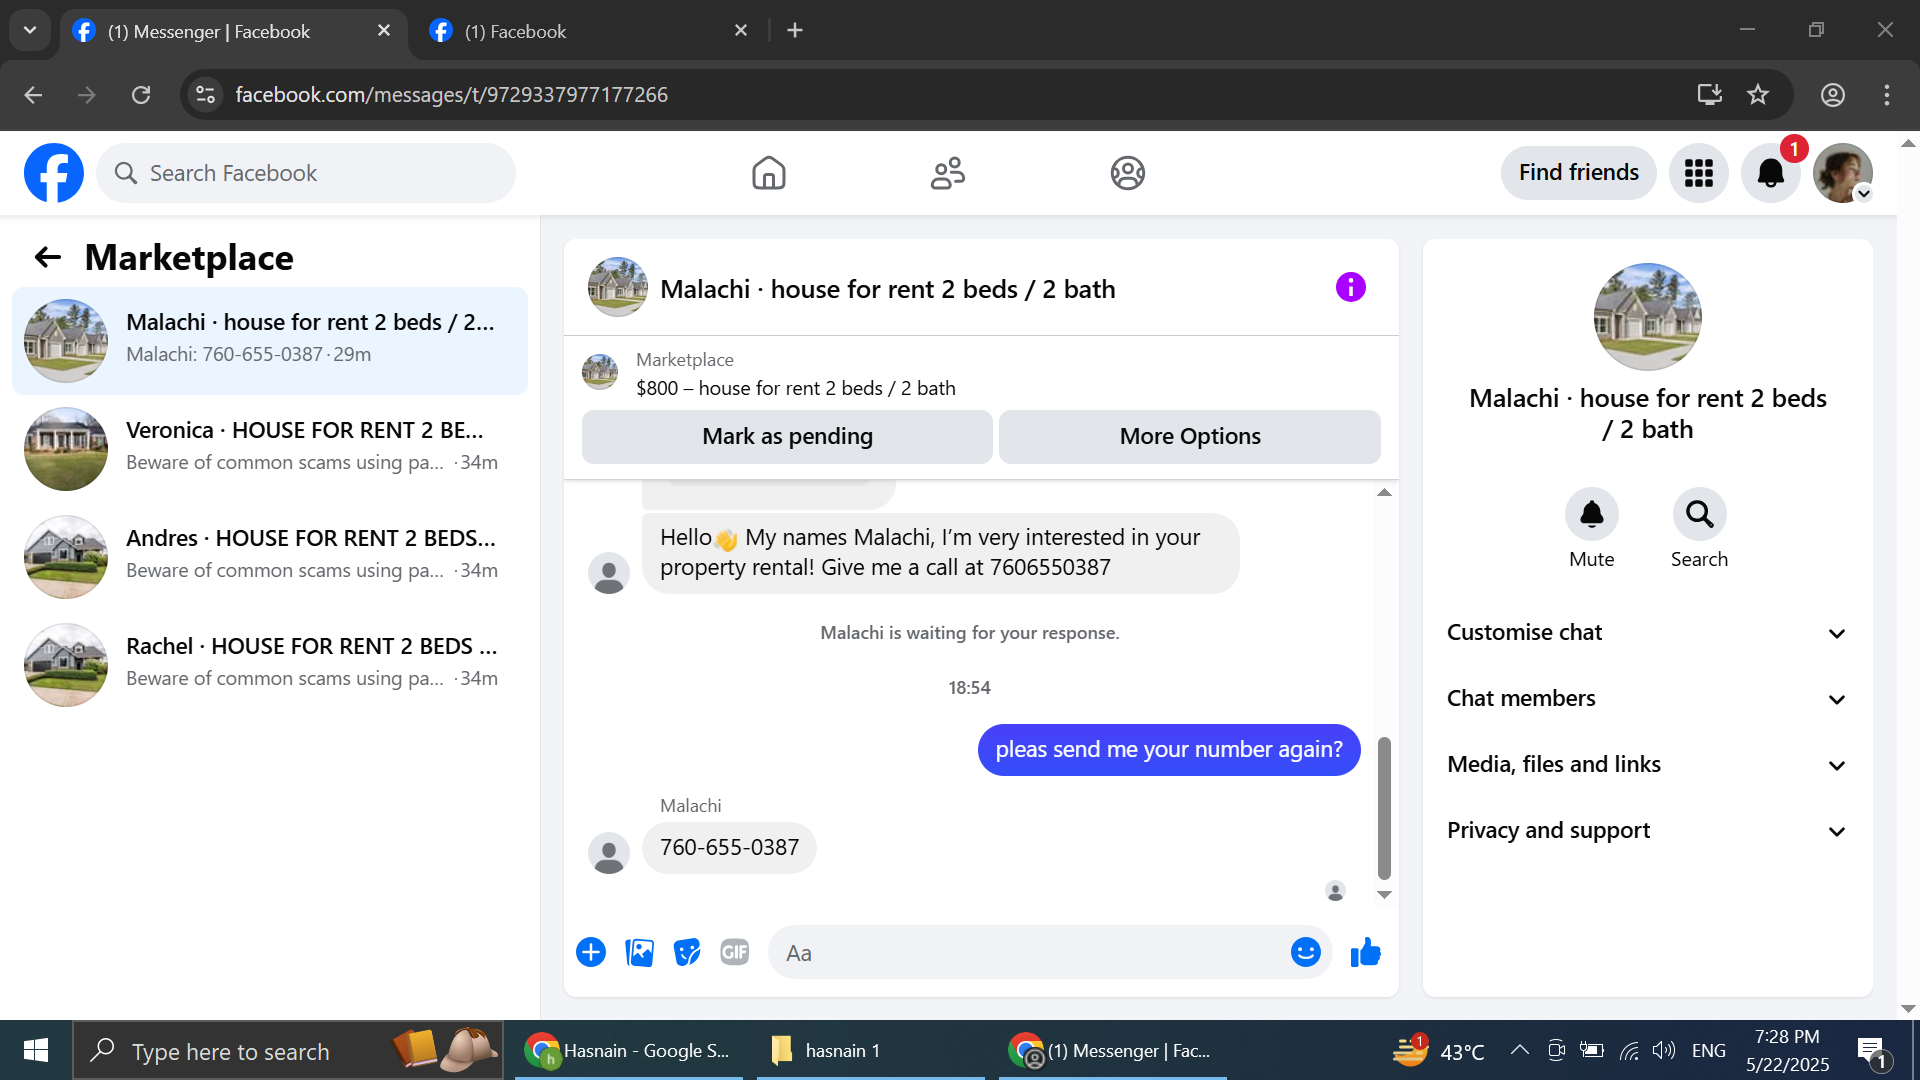Open Hasnain Google Chrome taskbar window
The width and height of the screenshot is (1920, 1080).
click(629, 1051)
